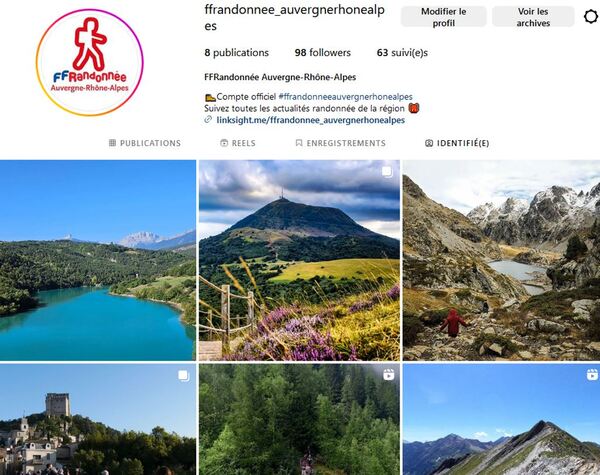
Task: Open the rocky alpine lake hiker post
Action: point(501,260)
